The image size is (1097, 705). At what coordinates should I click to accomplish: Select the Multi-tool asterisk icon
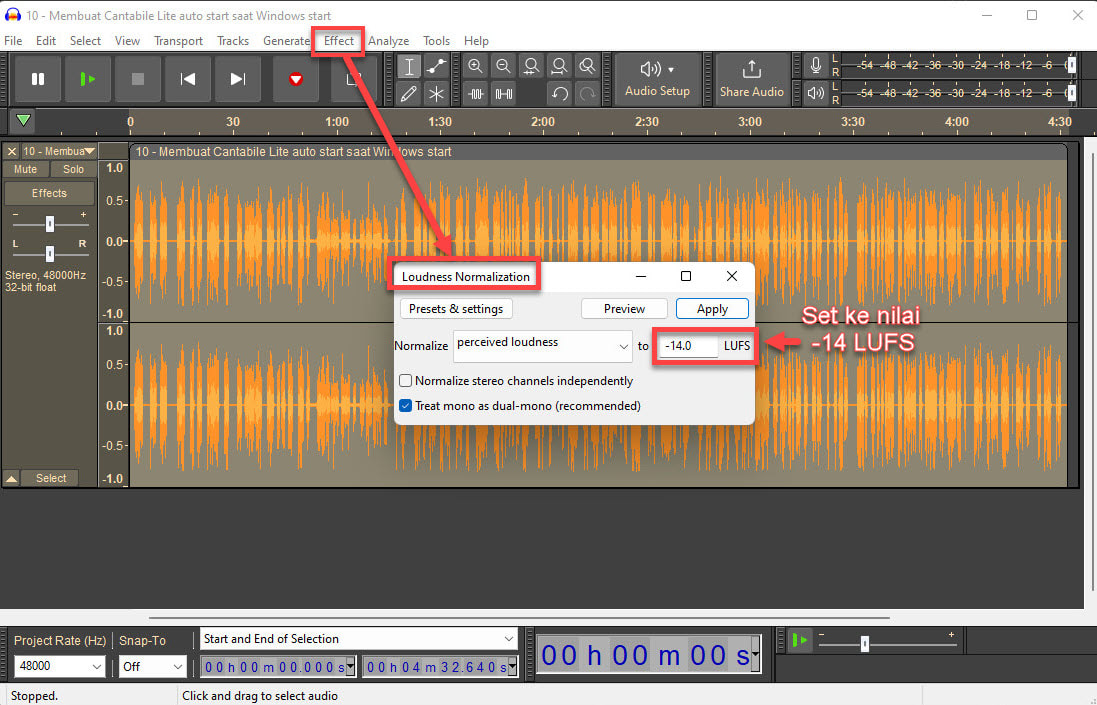436,93
